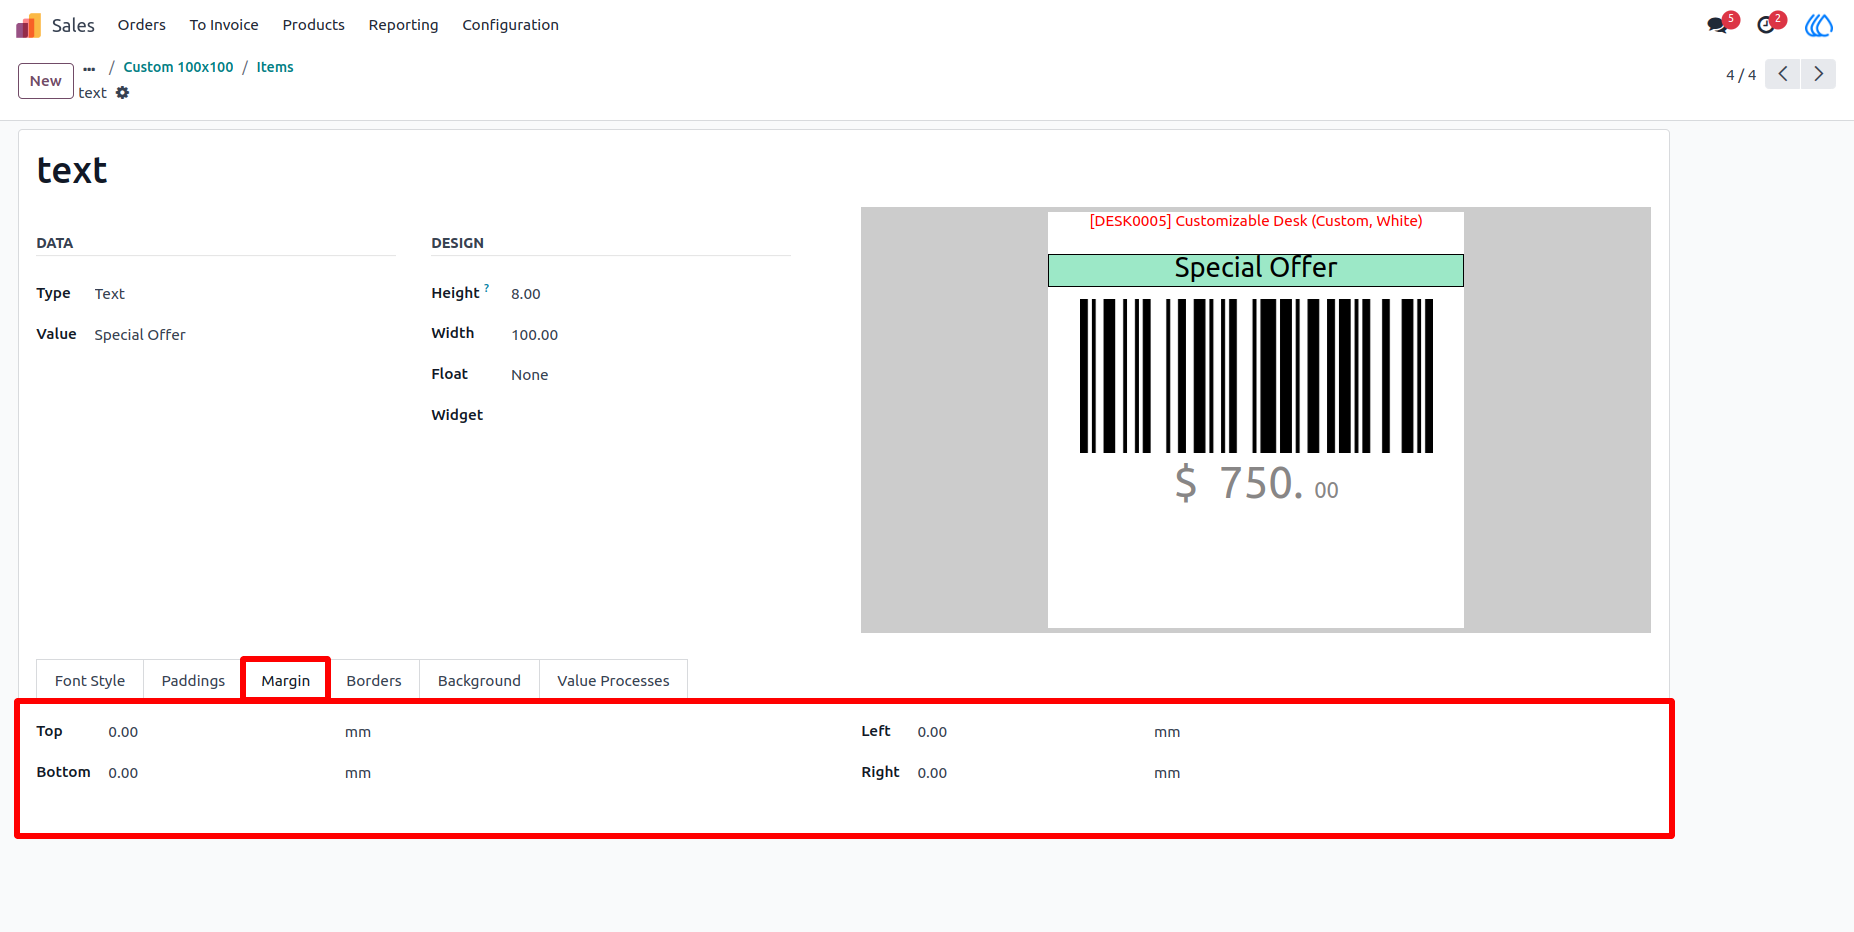
Task: Open the Reporting menu
Action: click(x=403, y=25)
